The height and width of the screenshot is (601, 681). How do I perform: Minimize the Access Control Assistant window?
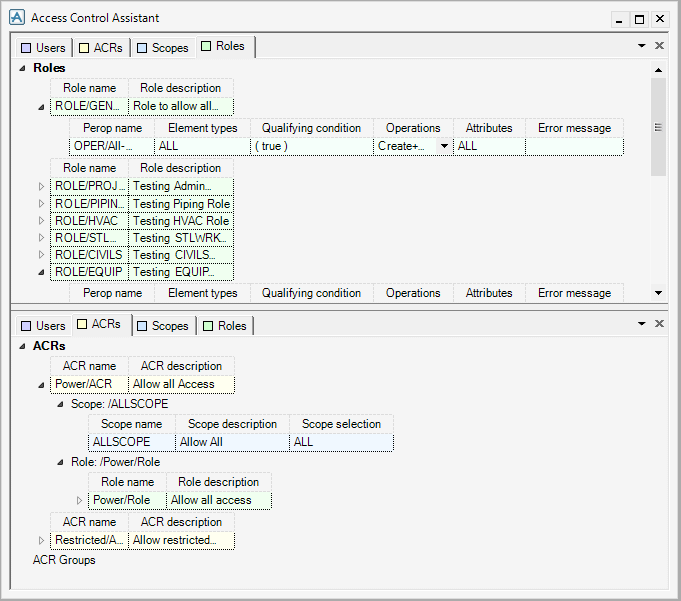click(619, 20)
